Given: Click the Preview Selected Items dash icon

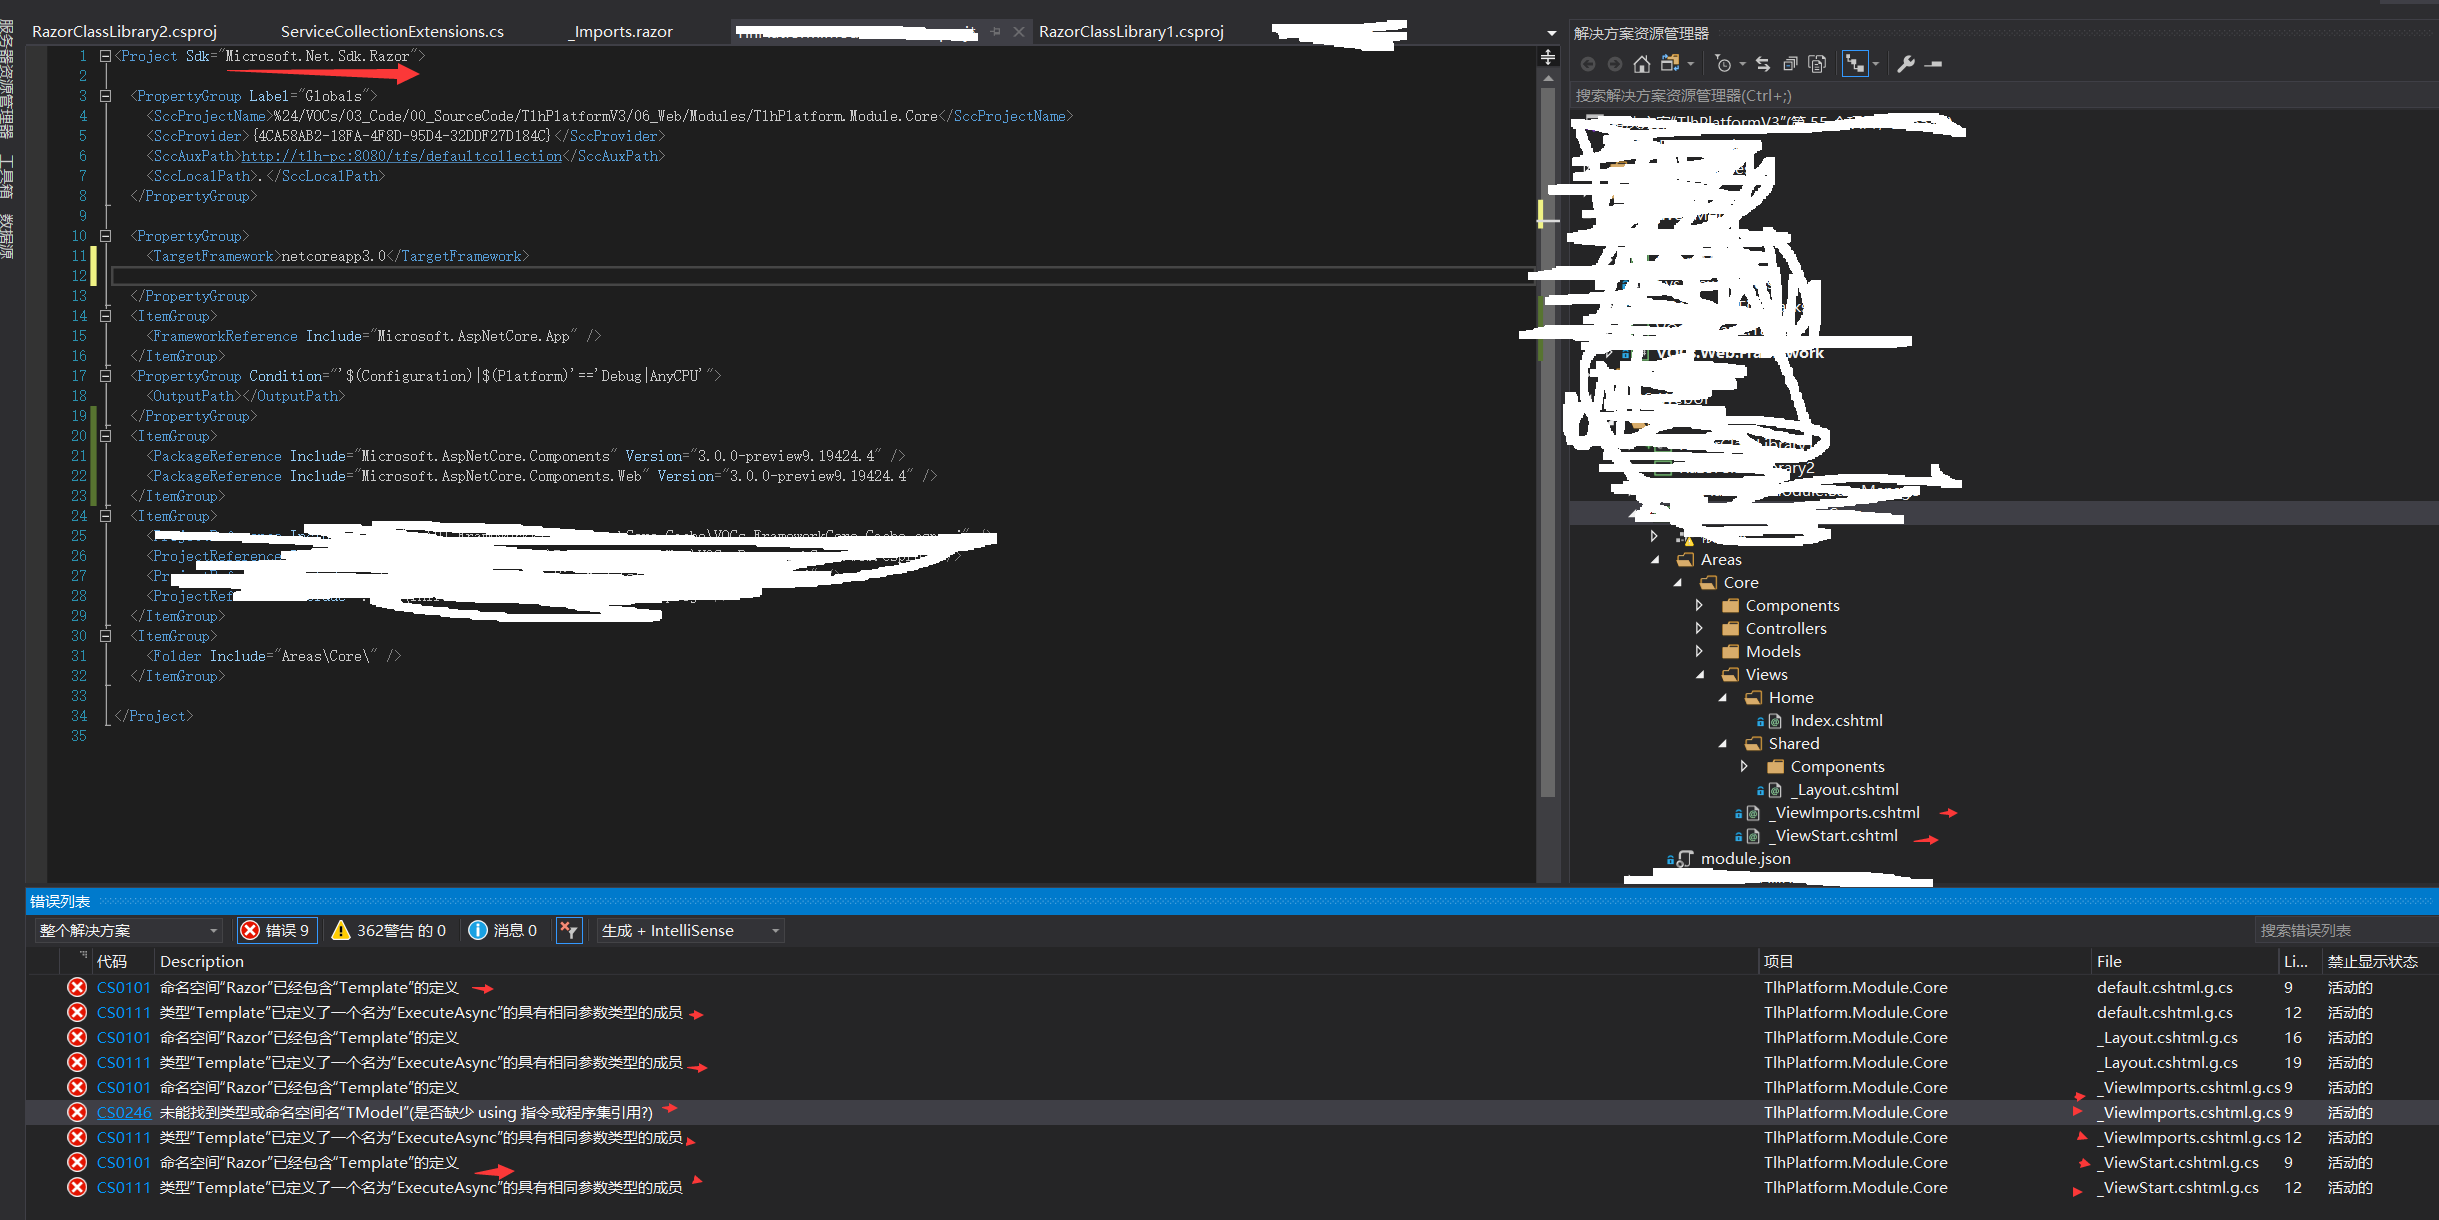Looking at the screenshot, I should 1934,64.
